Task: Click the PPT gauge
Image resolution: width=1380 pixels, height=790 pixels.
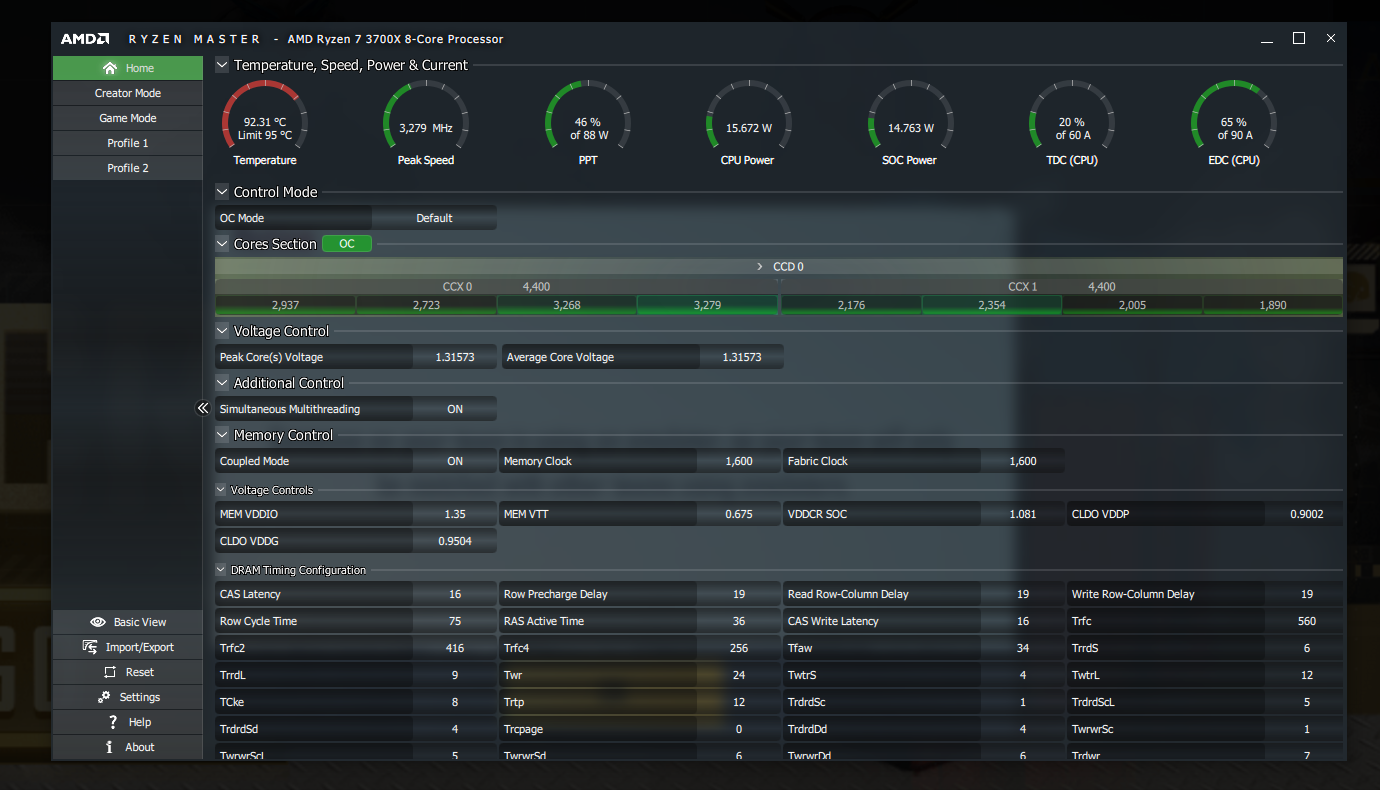Action: coord(588,123)
